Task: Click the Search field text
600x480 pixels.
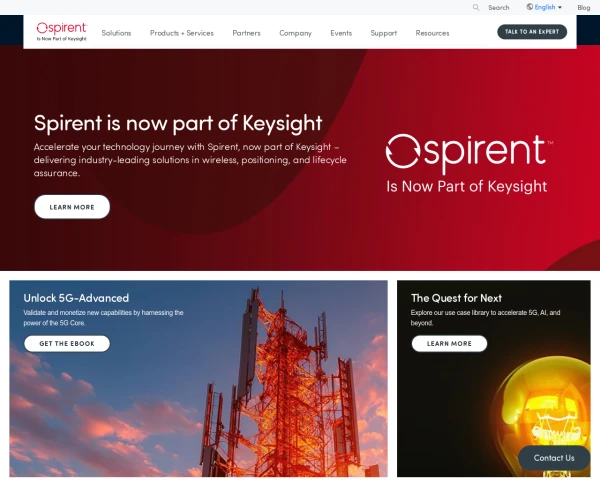Action: coord(499,7)
